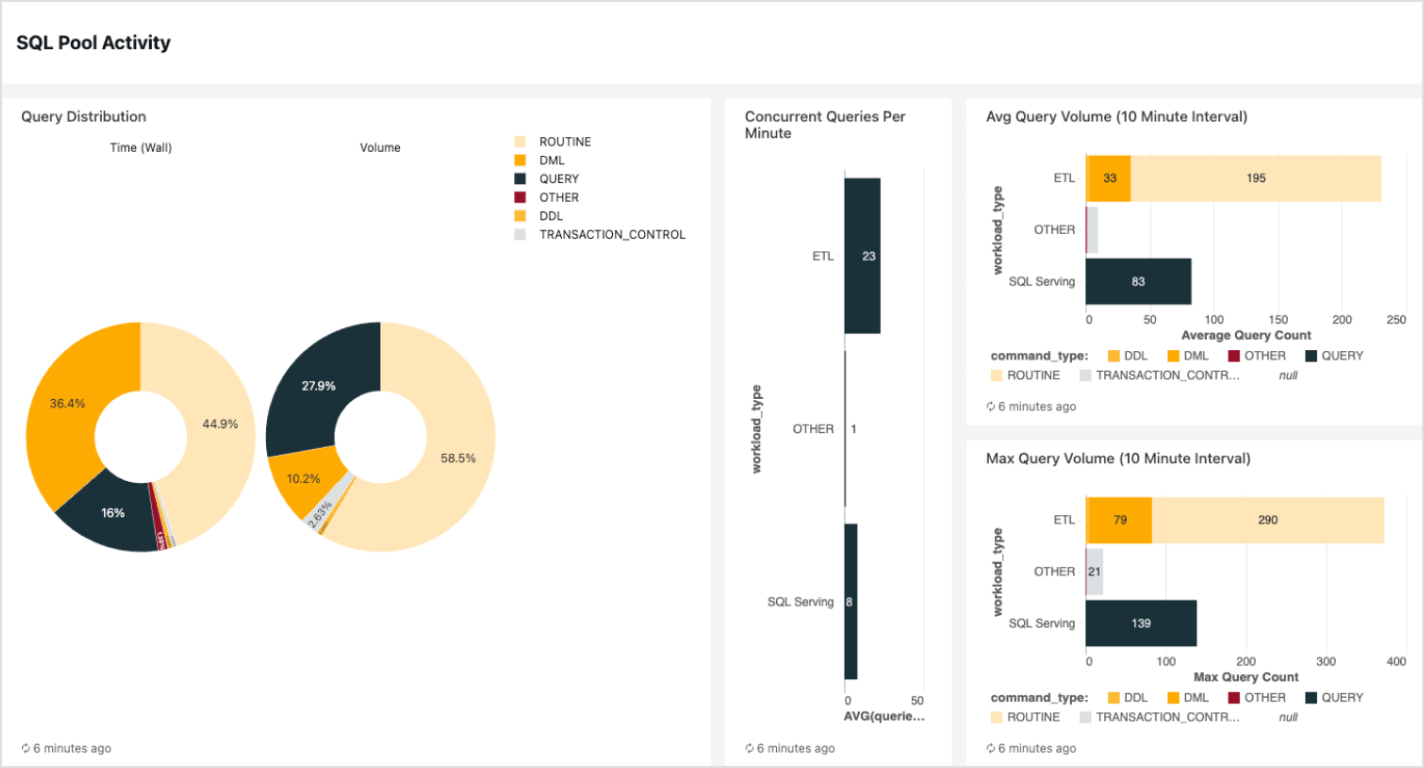
Task: Select the ETL bar in Concurrent Queries chart
Action: point(862,255)
